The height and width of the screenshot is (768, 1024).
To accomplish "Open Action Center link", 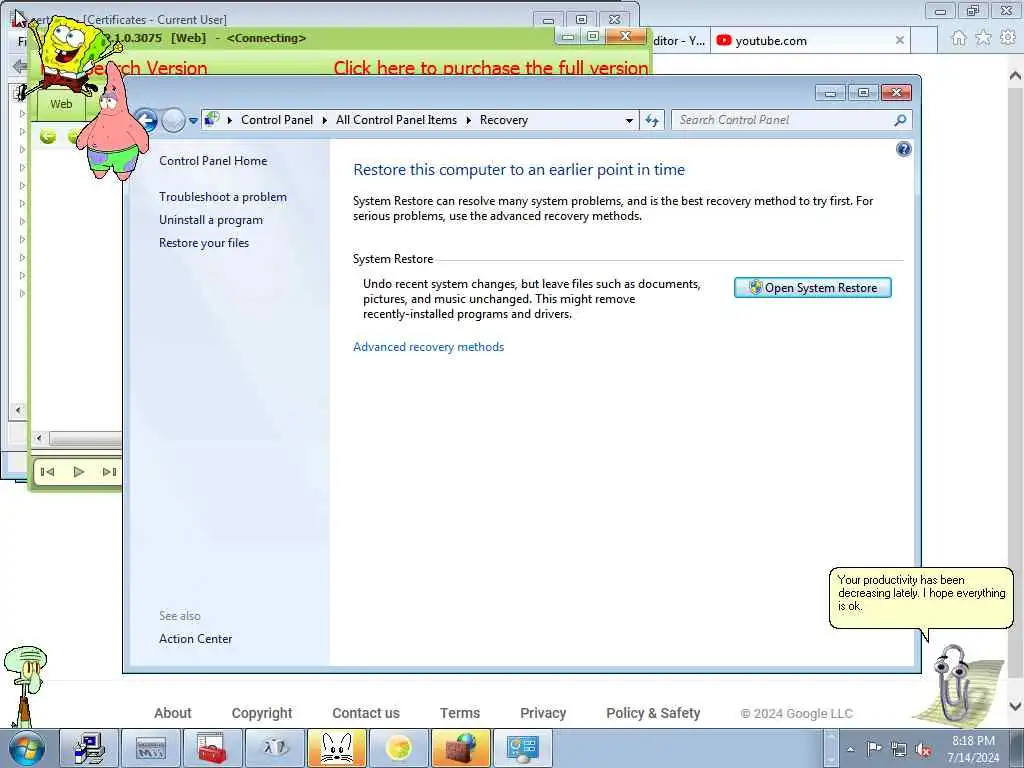I will pyautogui.click(x=195, y=639).
